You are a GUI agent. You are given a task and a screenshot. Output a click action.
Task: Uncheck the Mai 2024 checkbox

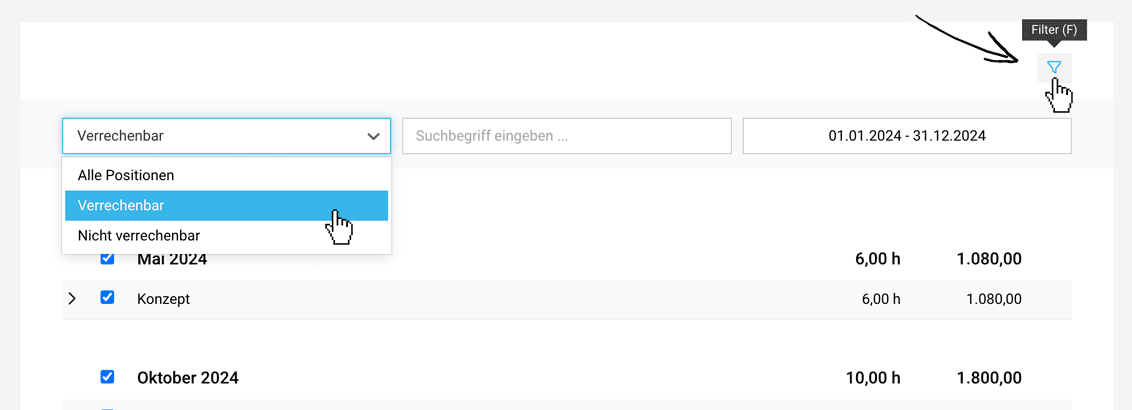107,258
